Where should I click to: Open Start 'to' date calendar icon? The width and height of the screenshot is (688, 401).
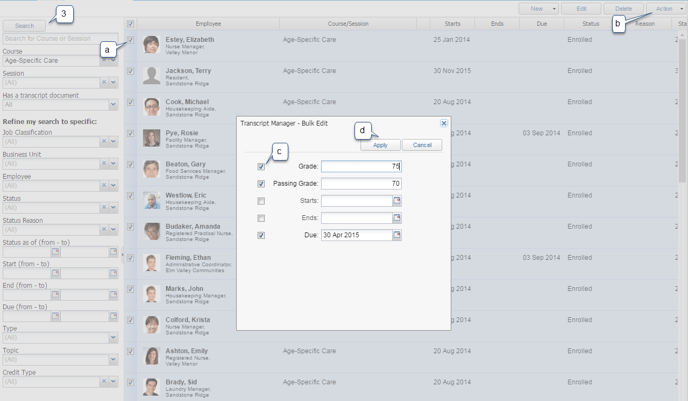pos(113,273)
